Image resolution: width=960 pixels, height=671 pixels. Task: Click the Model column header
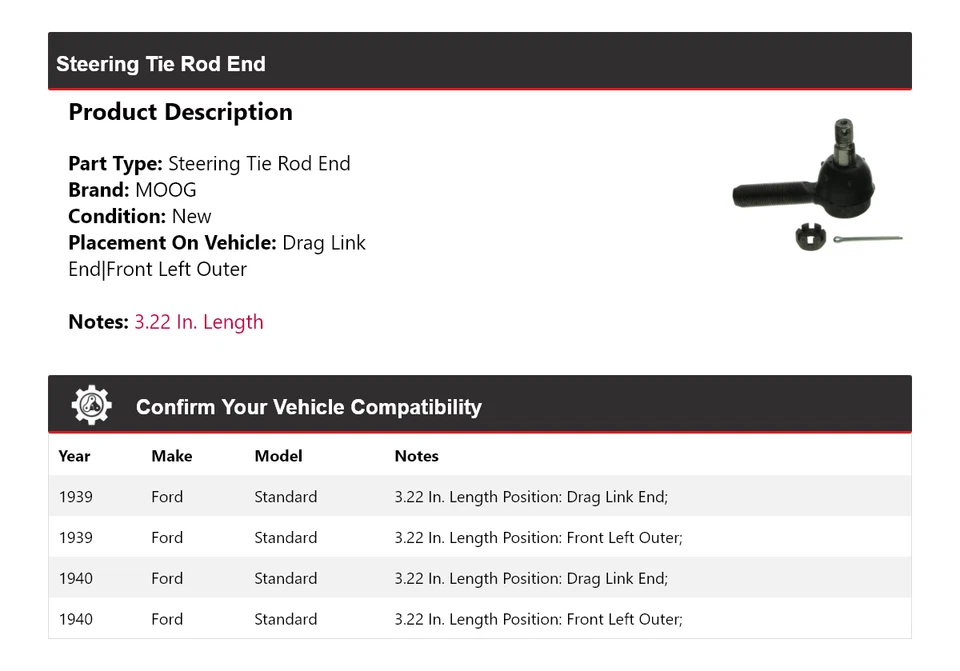(278, 456)
